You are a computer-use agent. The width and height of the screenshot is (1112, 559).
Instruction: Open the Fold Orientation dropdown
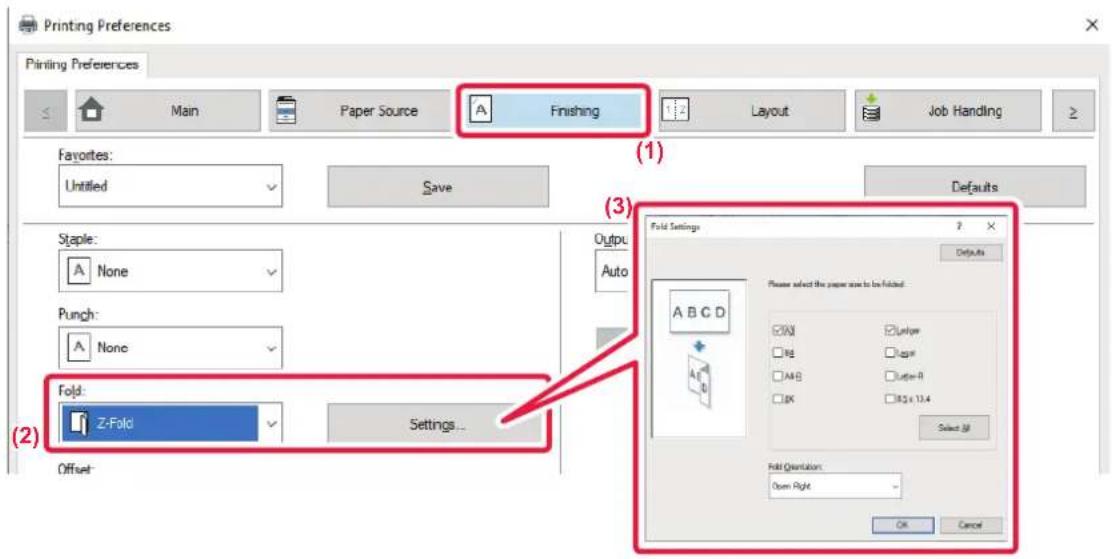pos(835,487)
